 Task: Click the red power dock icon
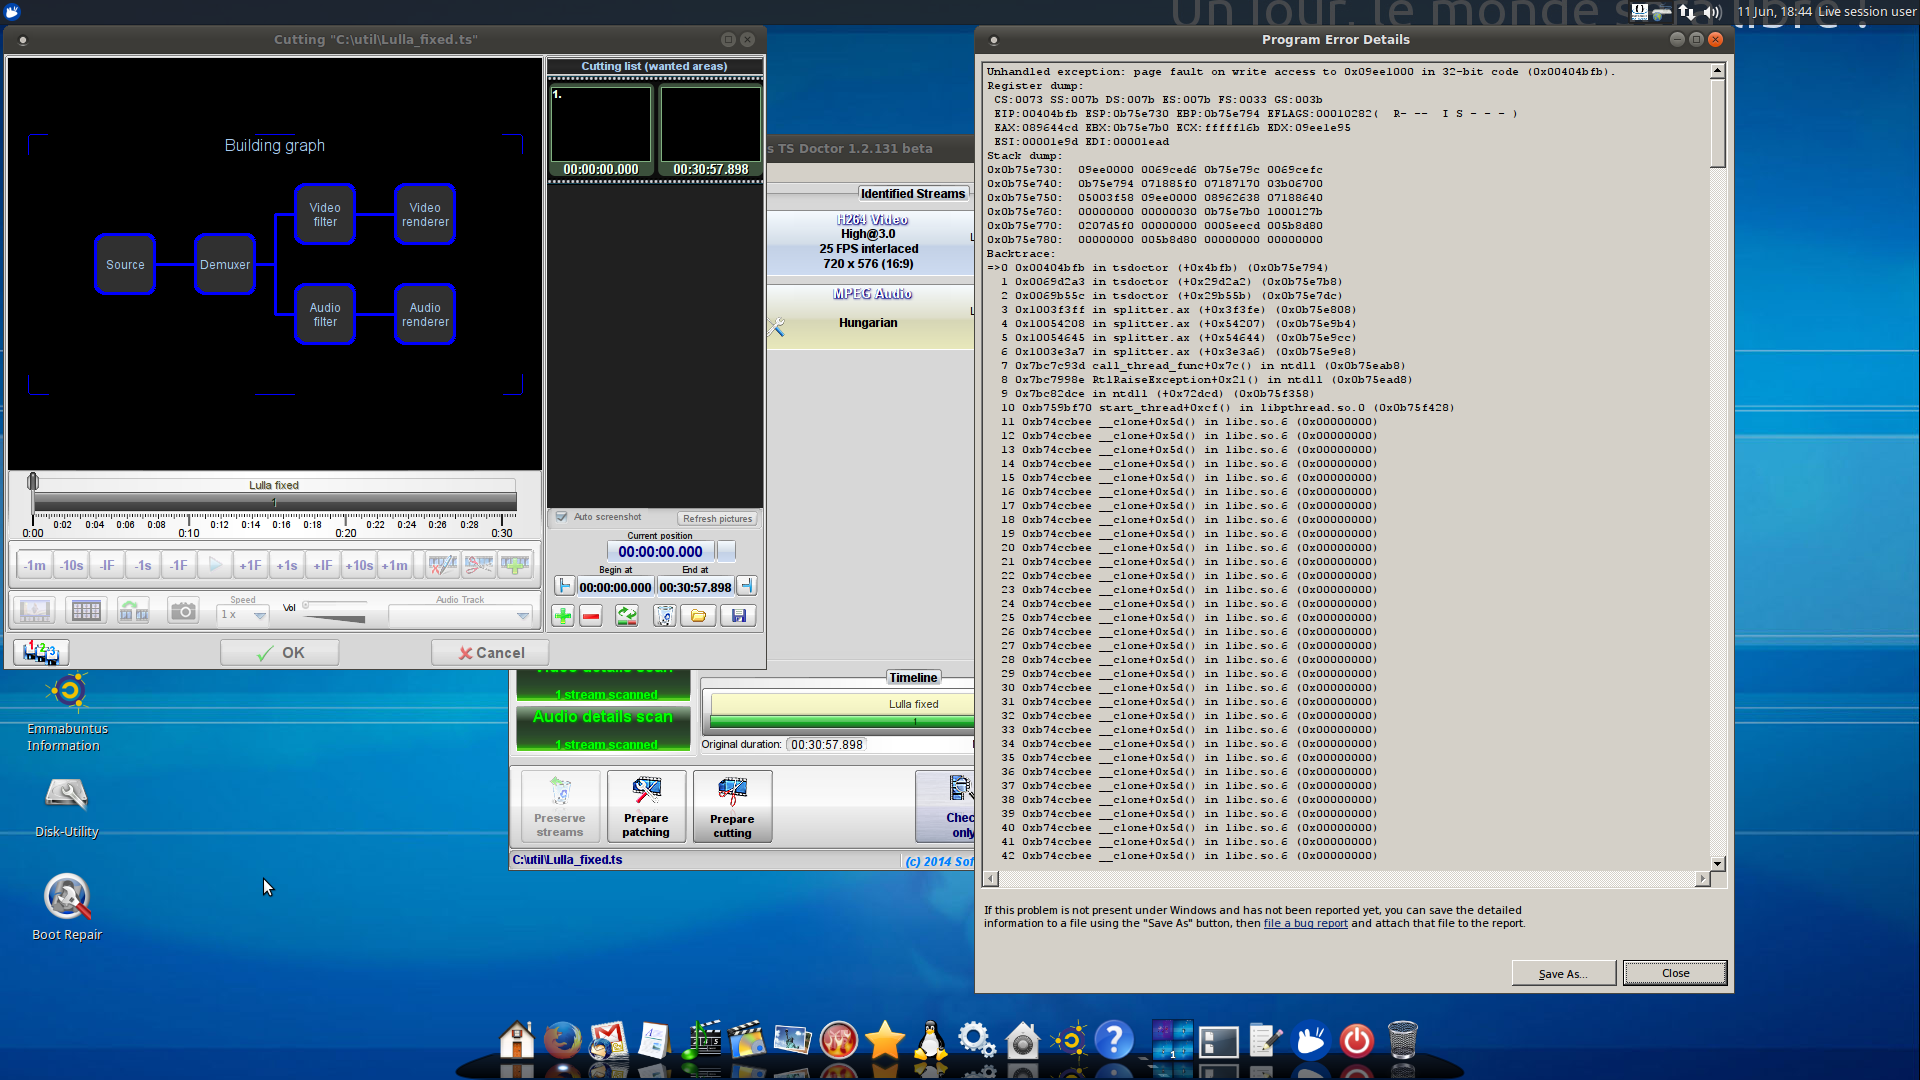pyautogui.click(x=1356, y=1040)
